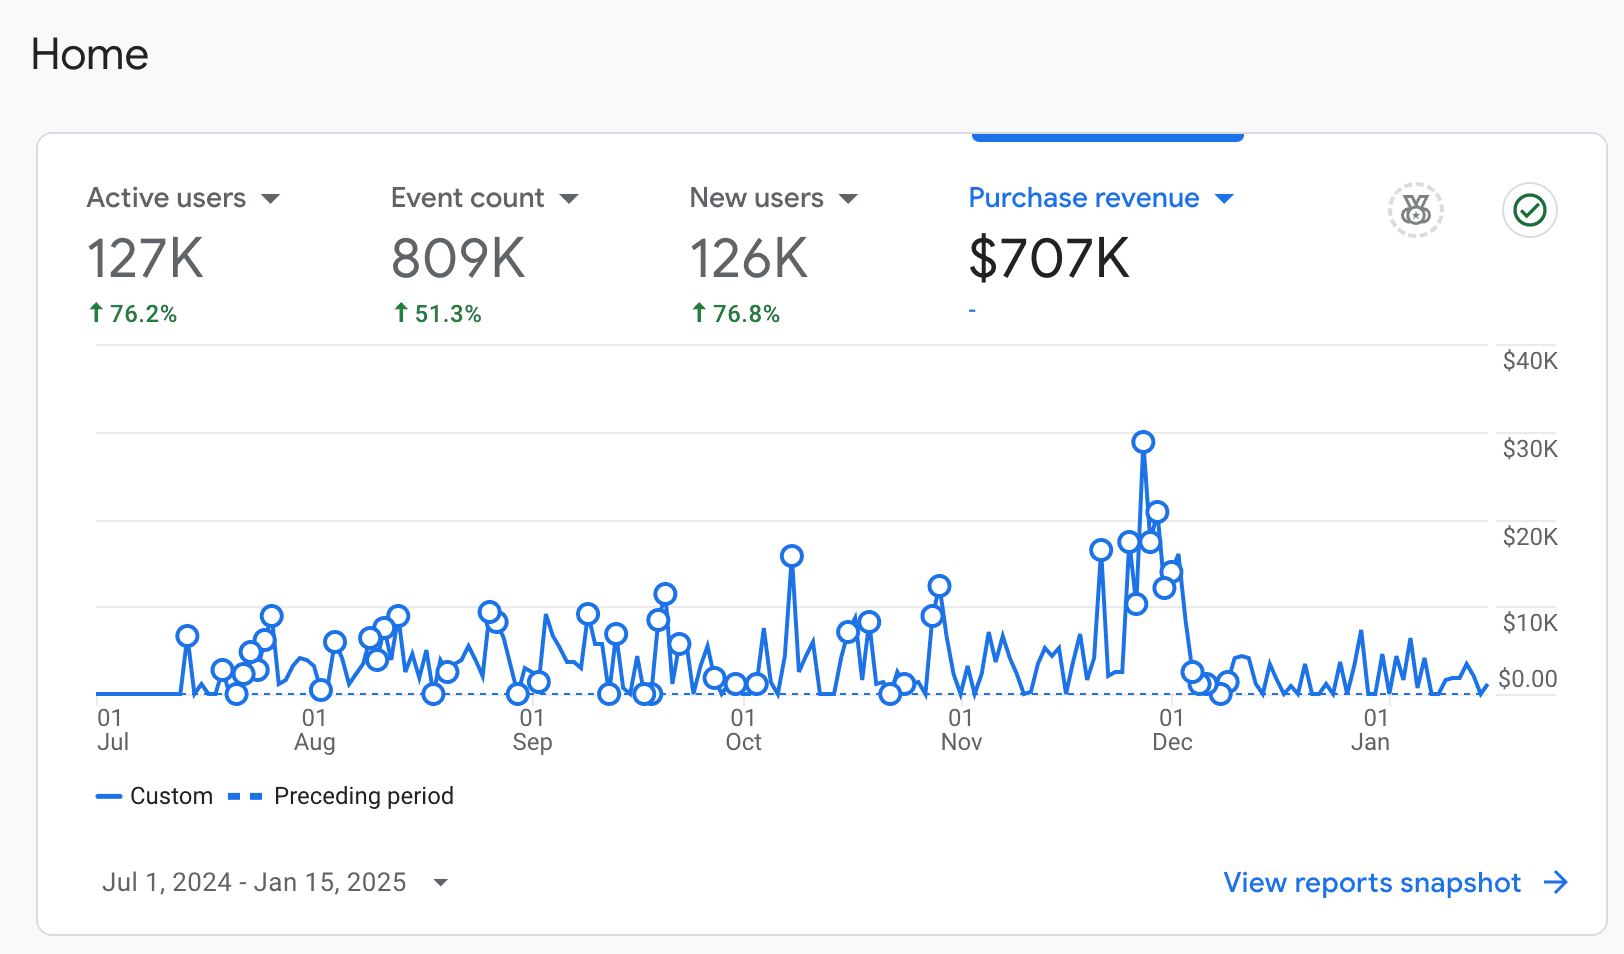Click the arrow icon beside View reports snapshot
Image resolution: width=1624 pixels, height=954 pixels.
(x=1554, y=883)
